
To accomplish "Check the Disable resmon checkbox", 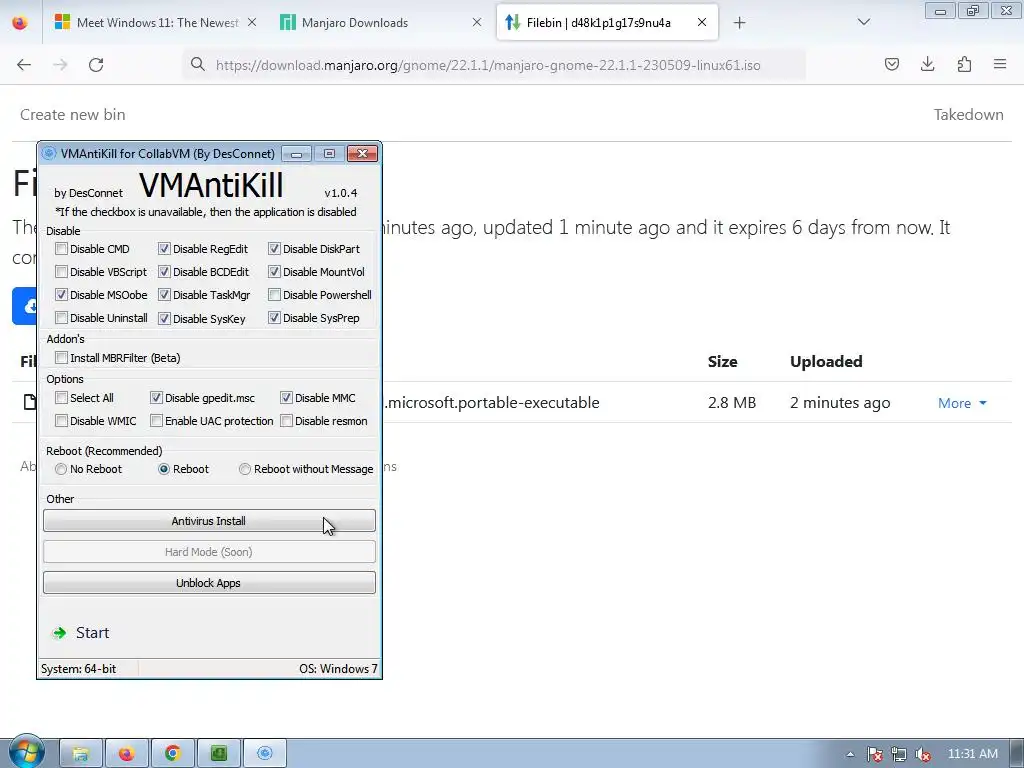I will [286, 421].
